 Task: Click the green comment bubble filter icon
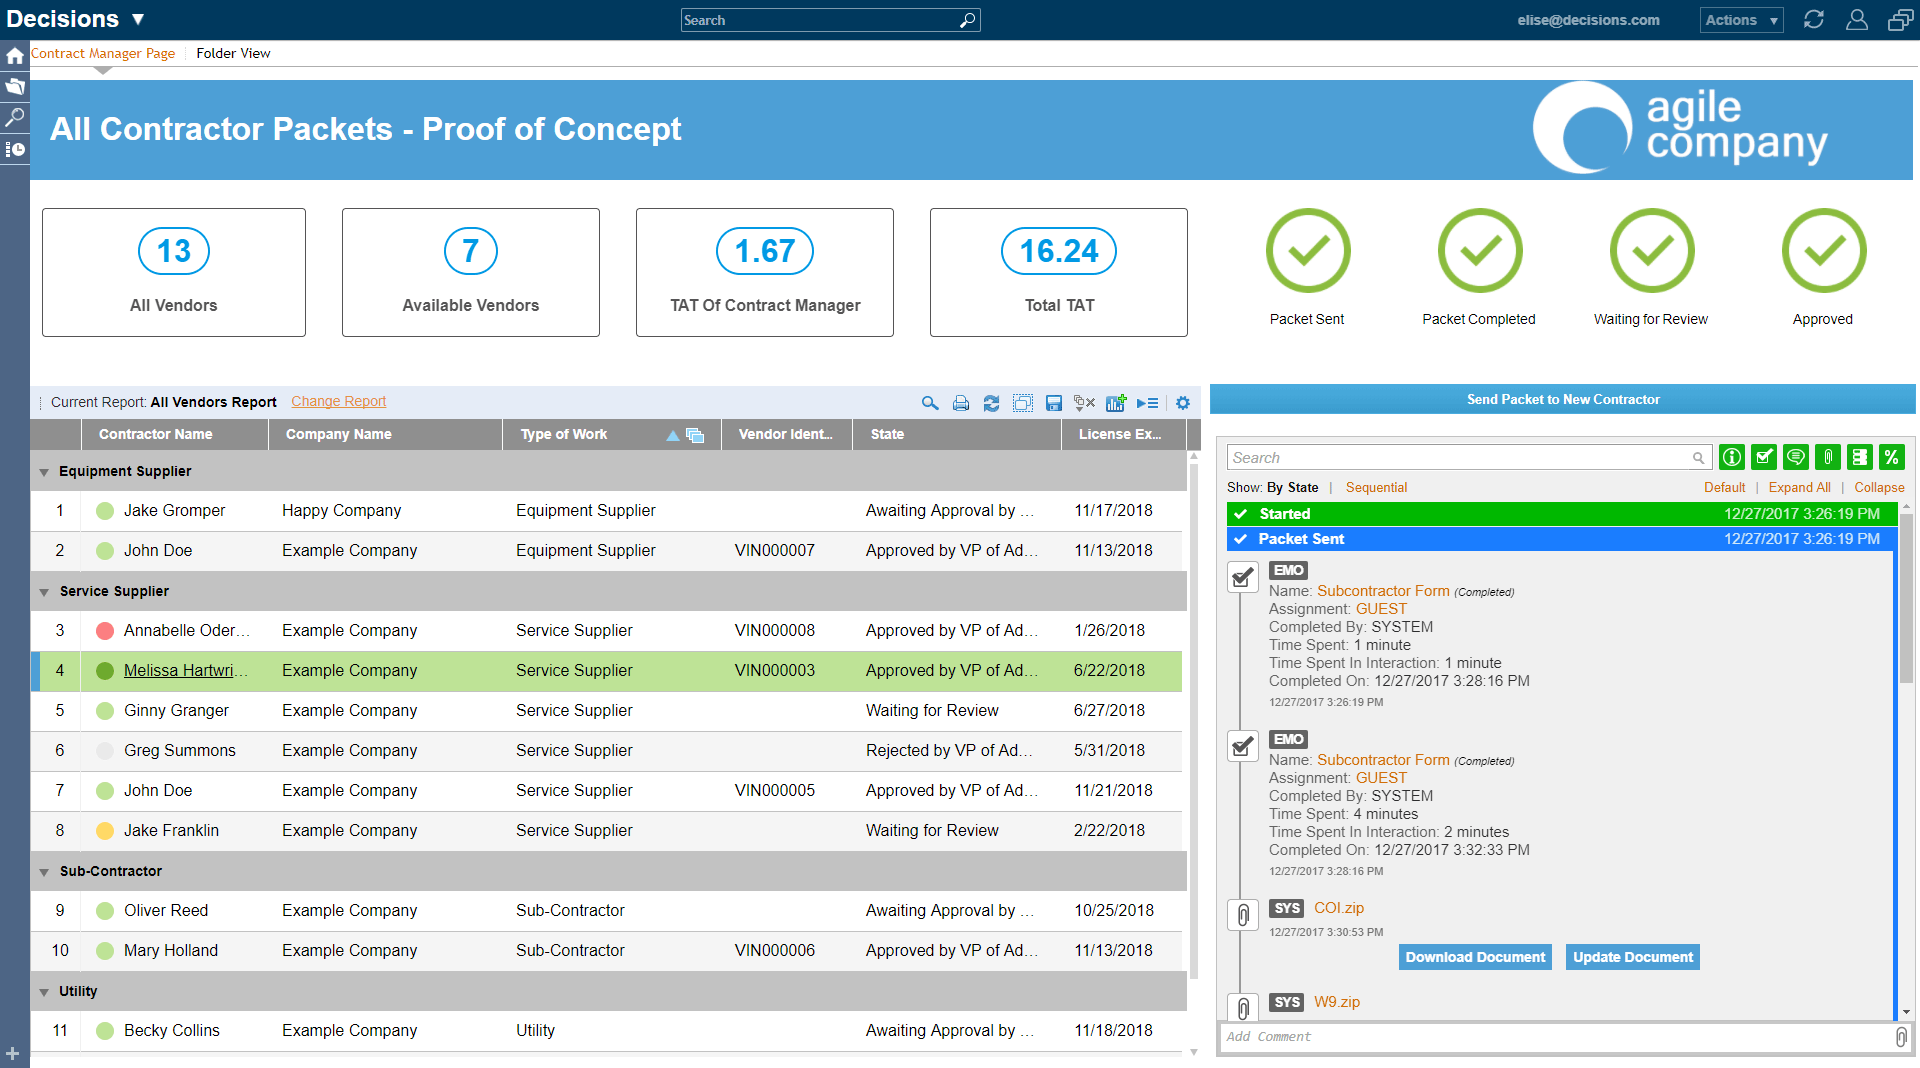pyautogui.click(x=1796, y=457)
